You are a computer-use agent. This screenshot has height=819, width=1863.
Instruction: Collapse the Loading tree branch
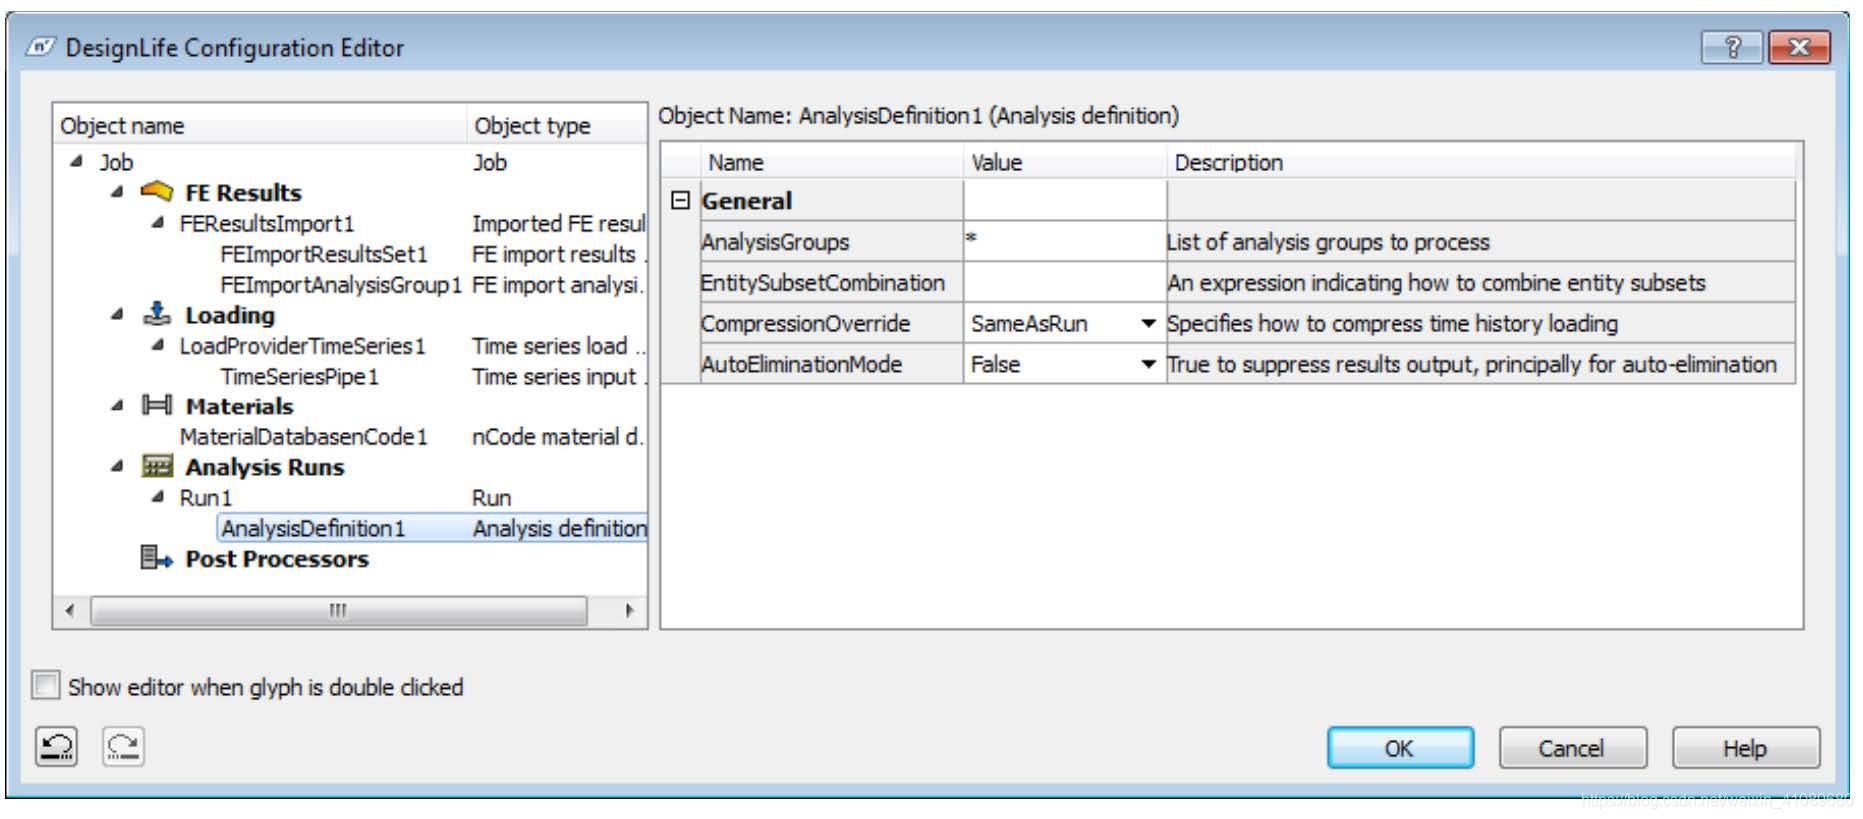[x=117, y=314]
